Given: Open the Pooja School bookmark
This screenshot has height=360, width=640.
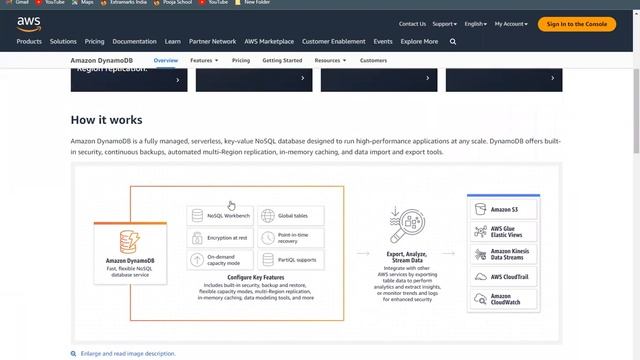Looking at the screenshot, I should 173,2.
